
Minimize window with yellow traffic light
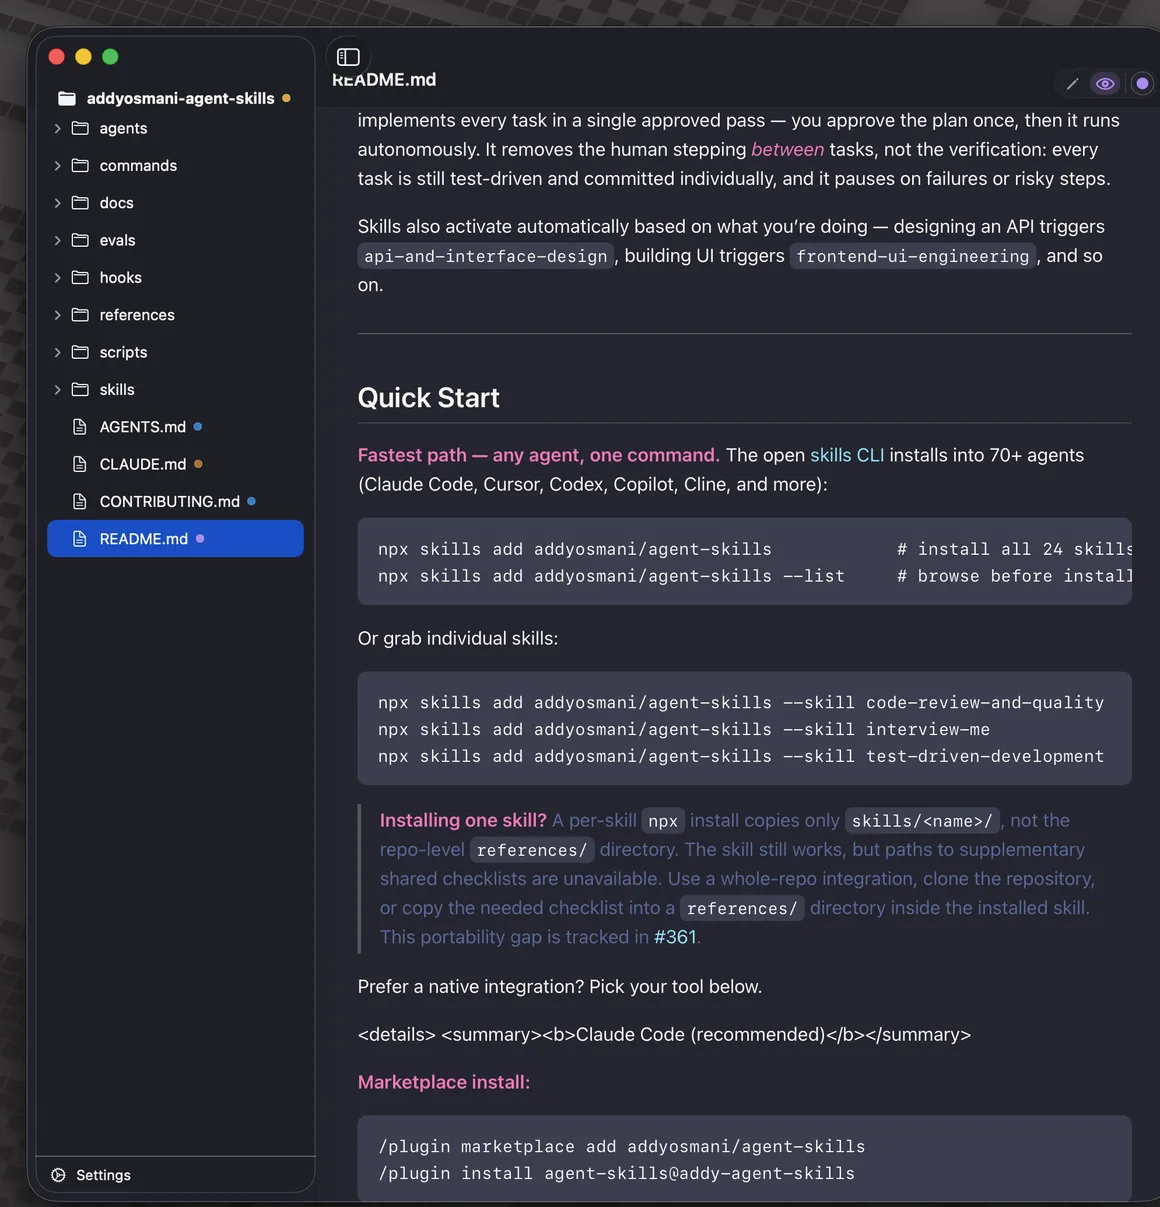(83, 57)
